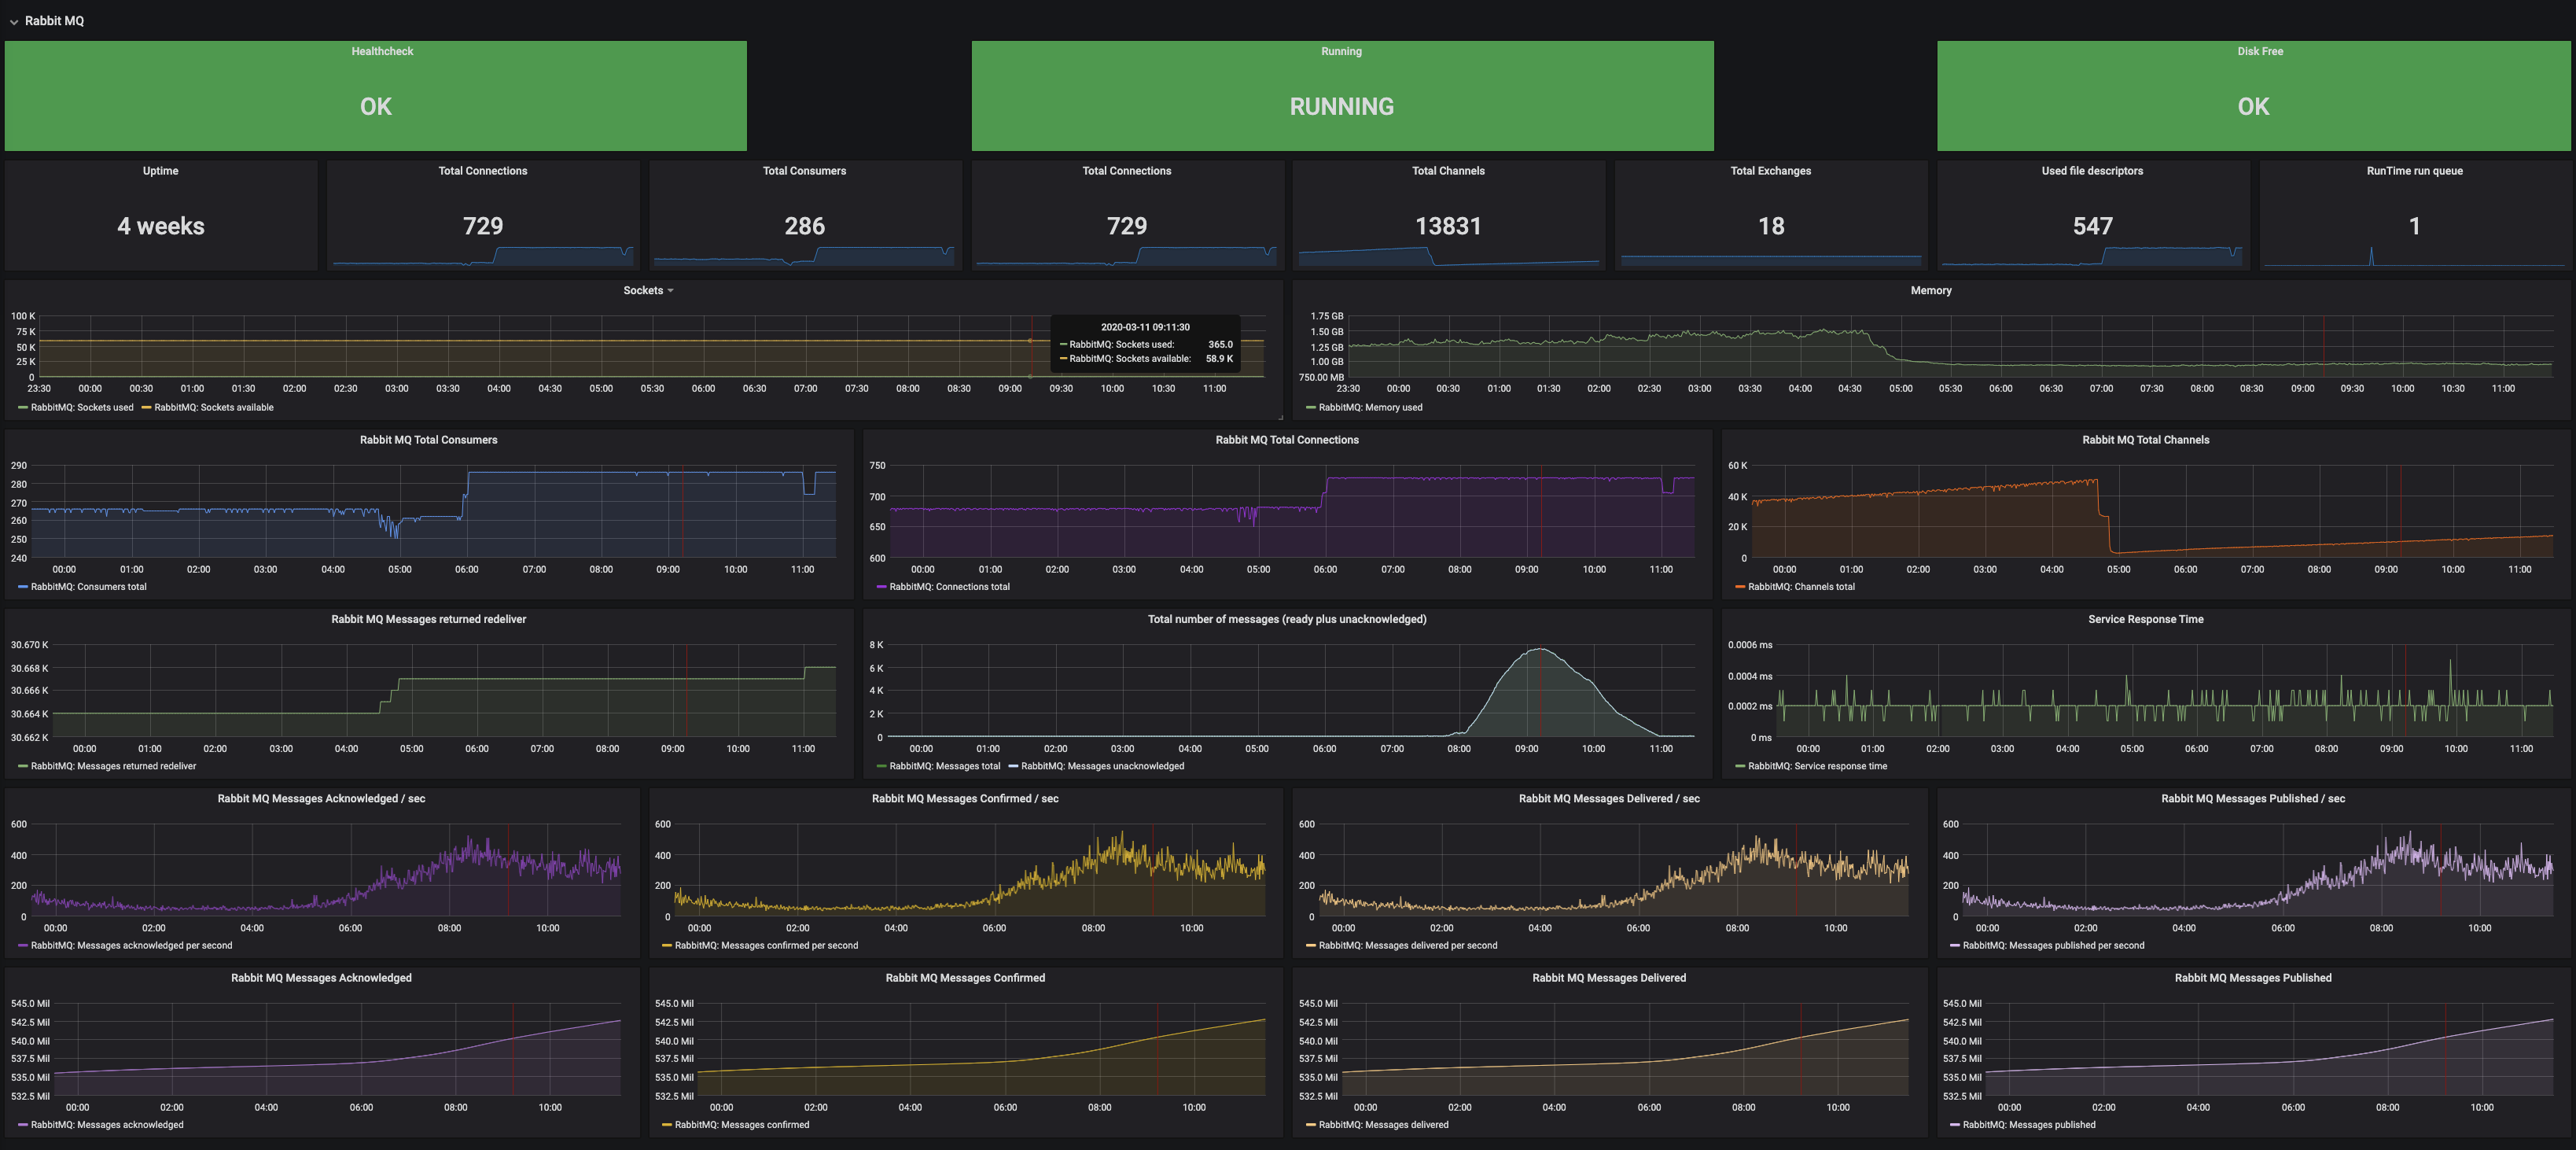Screen dimensions: 2576x1150
Task: Click the Channels total legend color icon
Action: pos(1740,587)
